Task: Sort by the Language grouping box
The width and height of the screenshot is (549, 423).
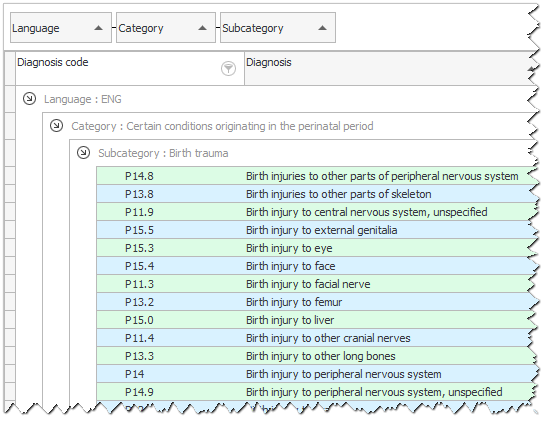Action: (61, 28)
